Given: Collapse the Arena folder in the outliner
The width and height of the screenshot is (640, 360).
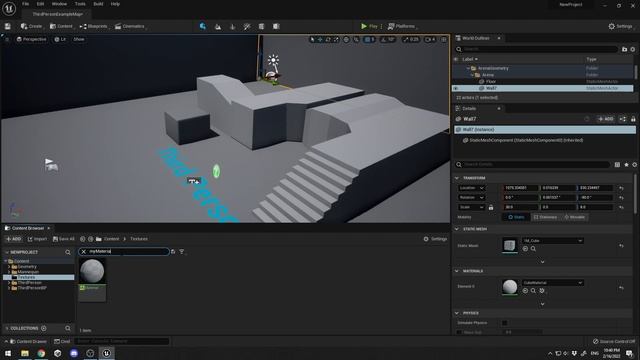Looking at the screenshot, I should click(x=472, y=75).
